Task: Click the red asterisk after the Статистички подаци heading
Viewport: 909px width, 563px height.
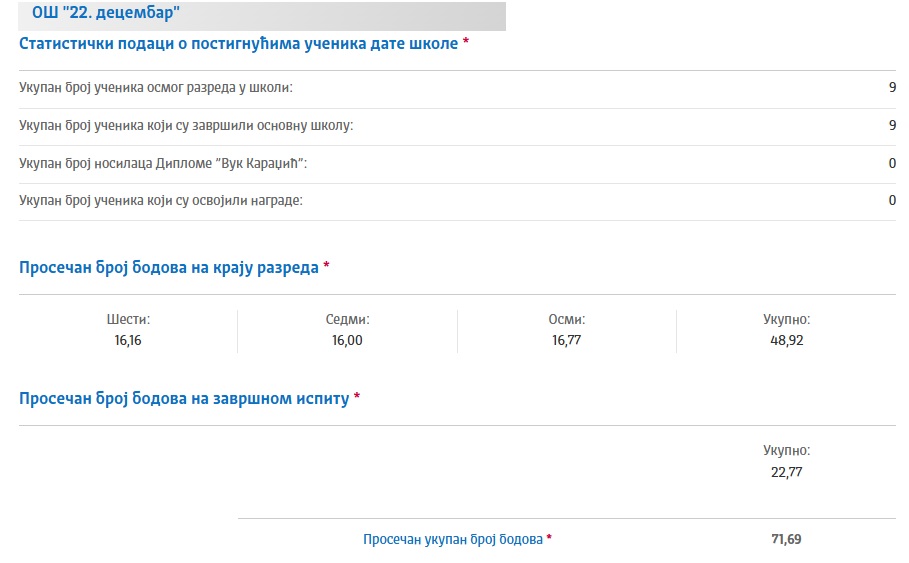Action: coord(466,41)
